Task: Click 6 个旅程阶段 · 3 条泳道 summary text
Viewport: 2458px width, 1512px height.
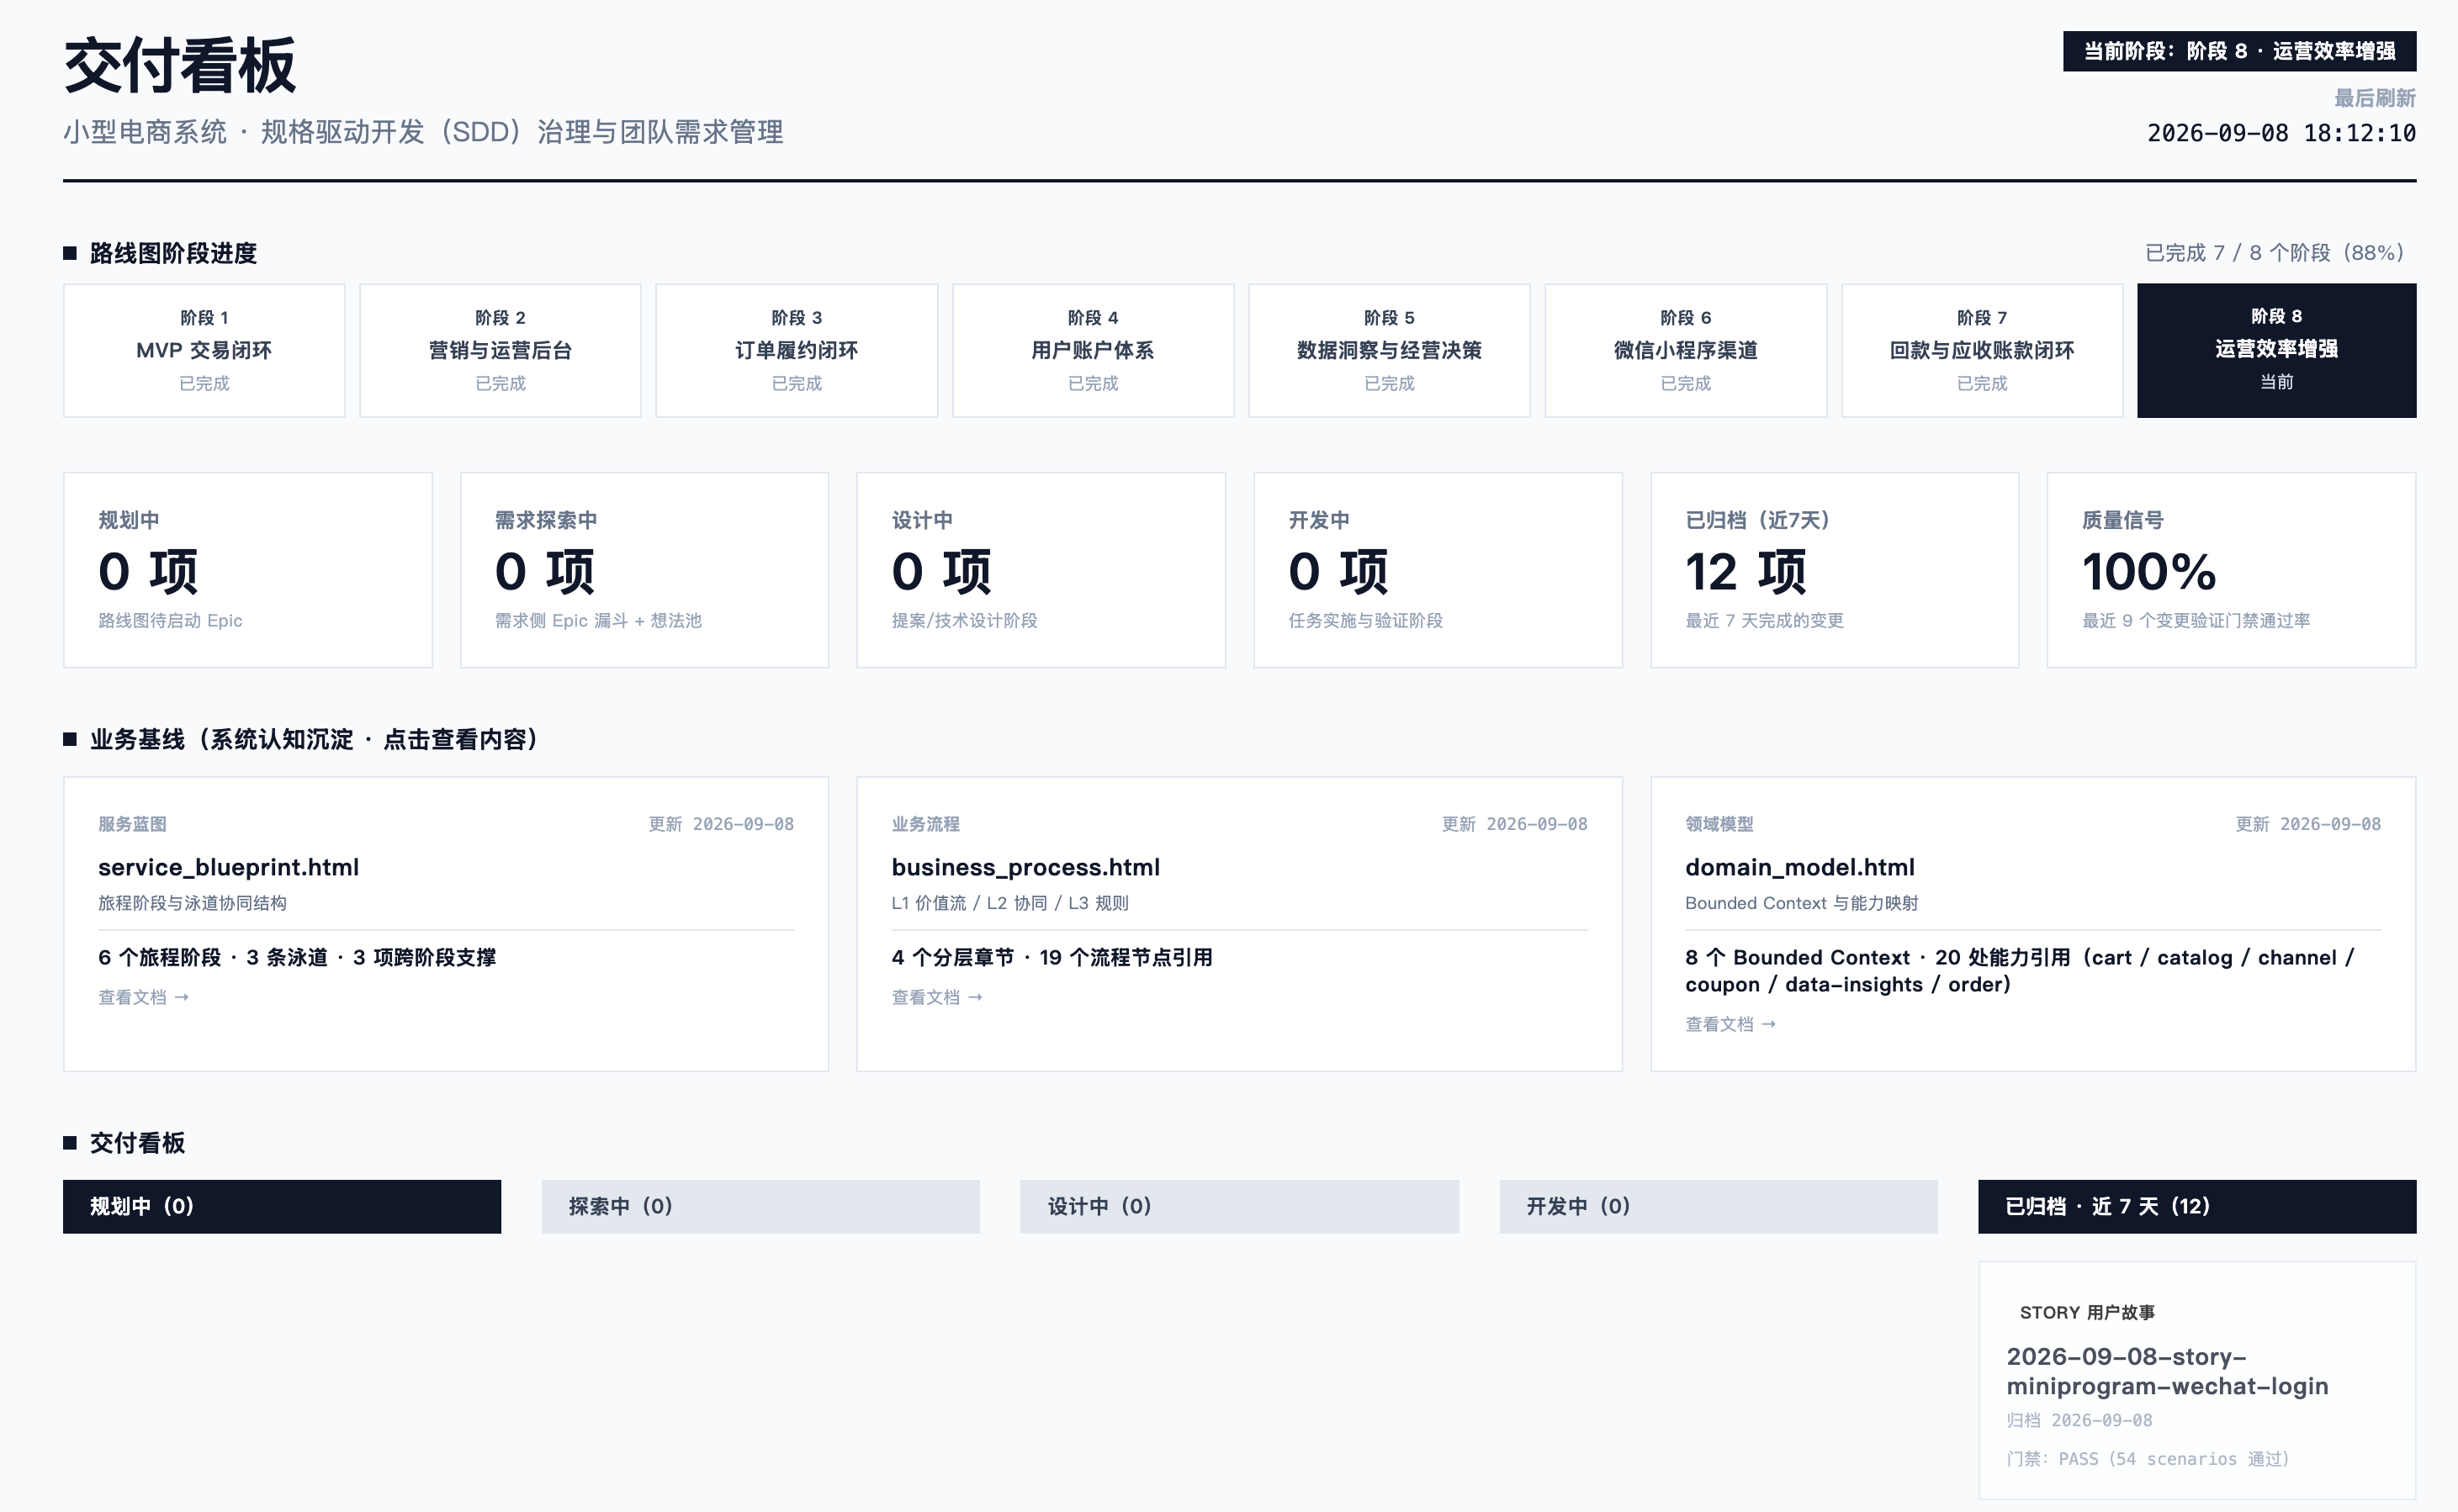Action: 297,957
